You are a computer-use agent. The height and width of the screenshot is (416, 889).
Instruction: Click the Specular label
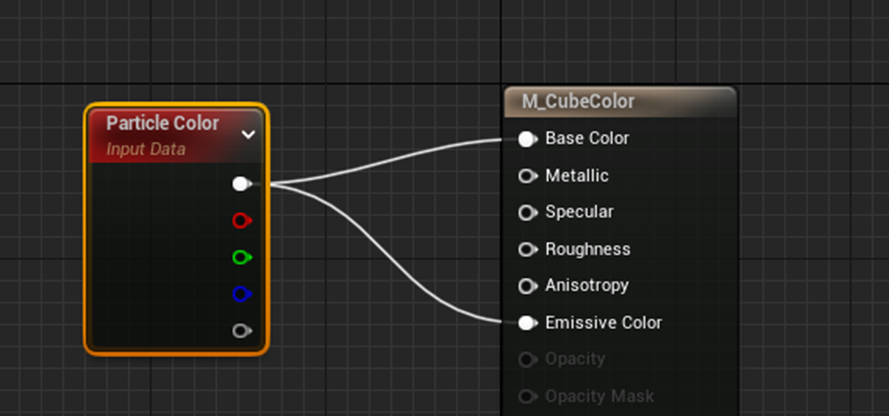[x=579, y=212]
